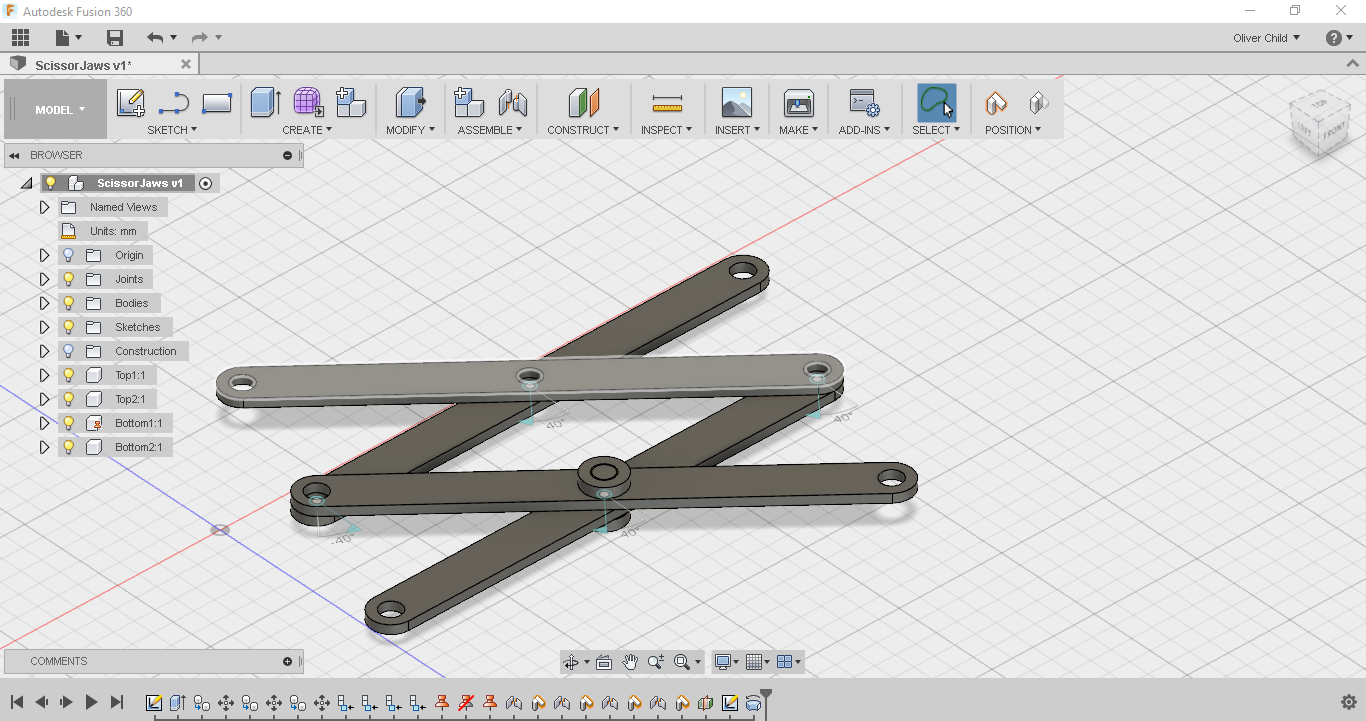Open the ASSEMBLE menu
The image size is (1366, 721).
coord(489,129)
